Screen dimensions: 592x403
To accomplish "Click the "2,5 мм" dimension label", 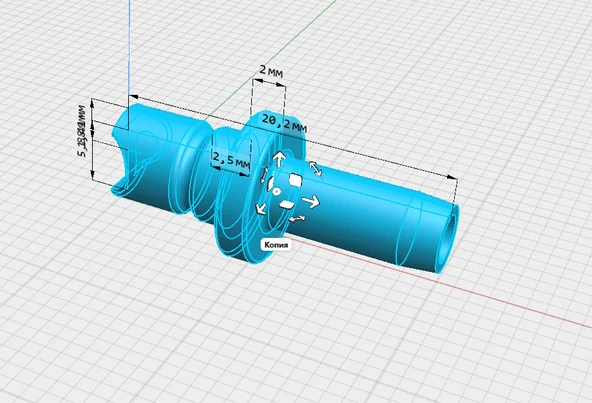I will click(231, 160).
